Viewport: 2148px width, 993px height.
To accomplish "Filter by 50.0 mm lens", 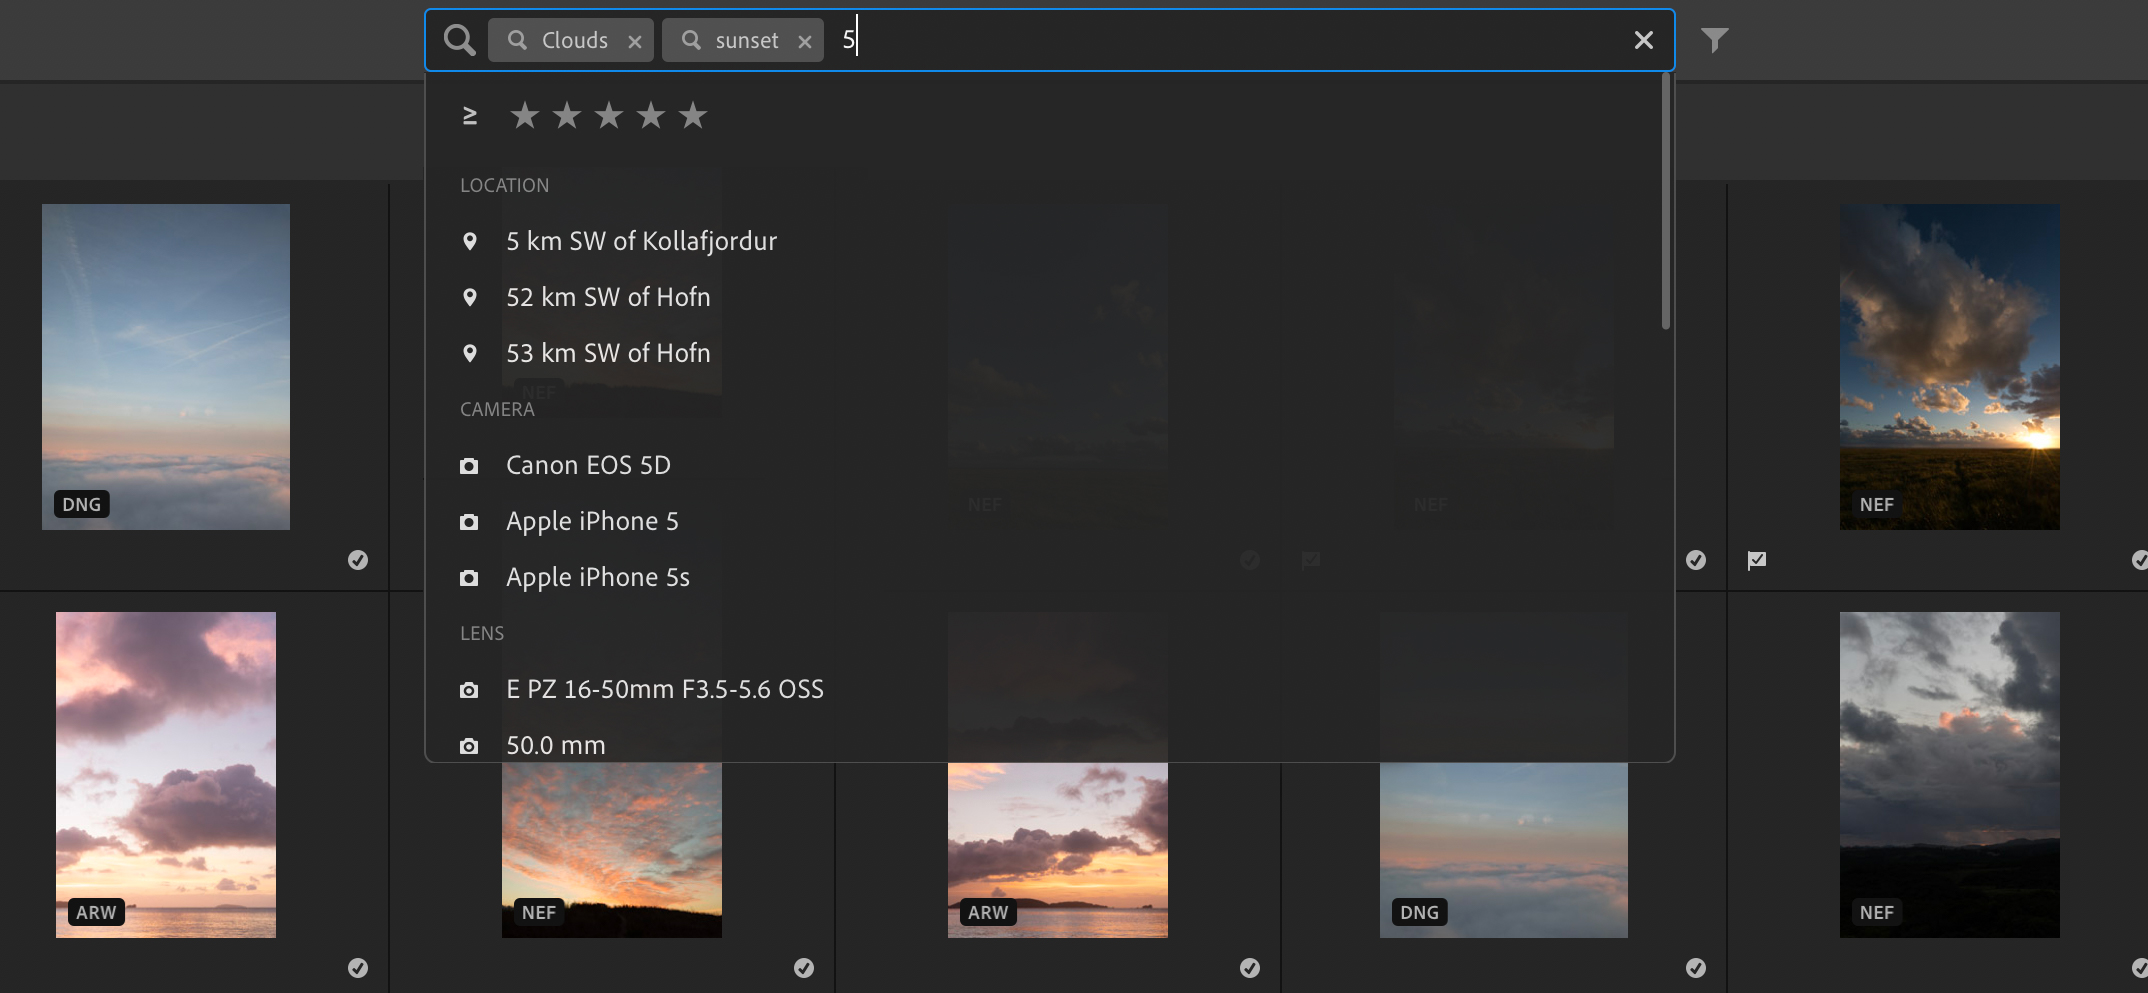I will click(1043, 743).
